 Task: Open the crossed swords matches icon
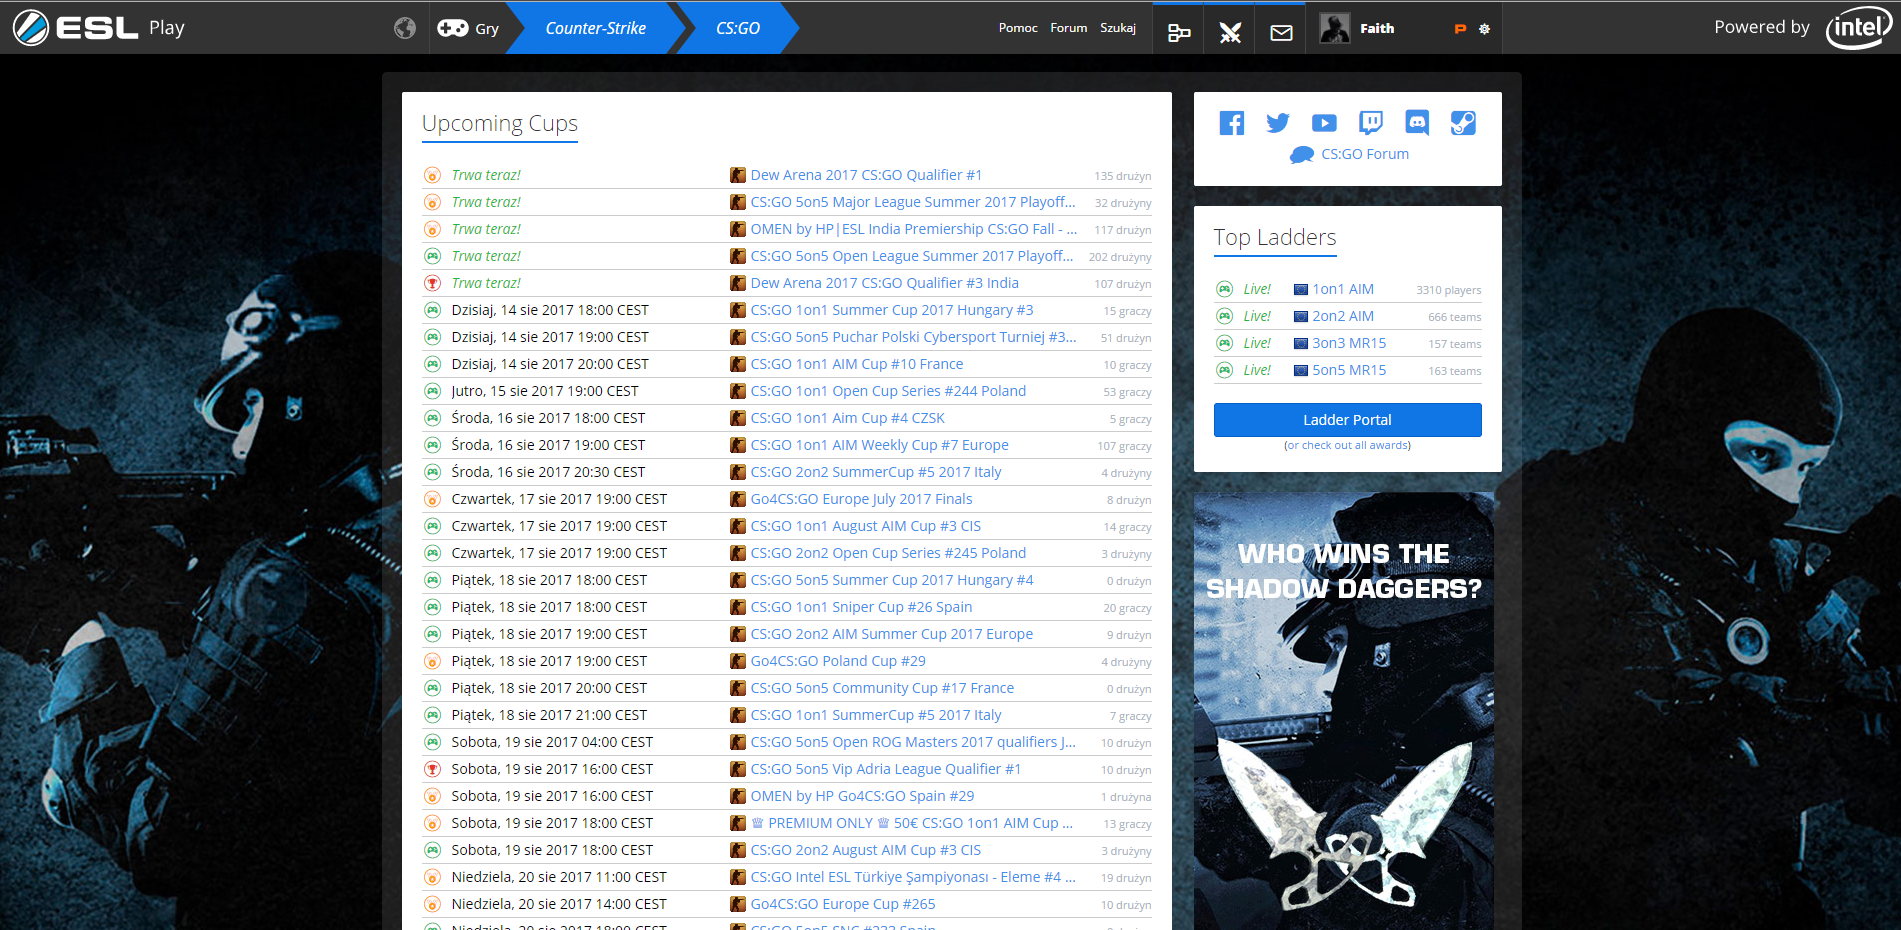tap(1230, 33)
